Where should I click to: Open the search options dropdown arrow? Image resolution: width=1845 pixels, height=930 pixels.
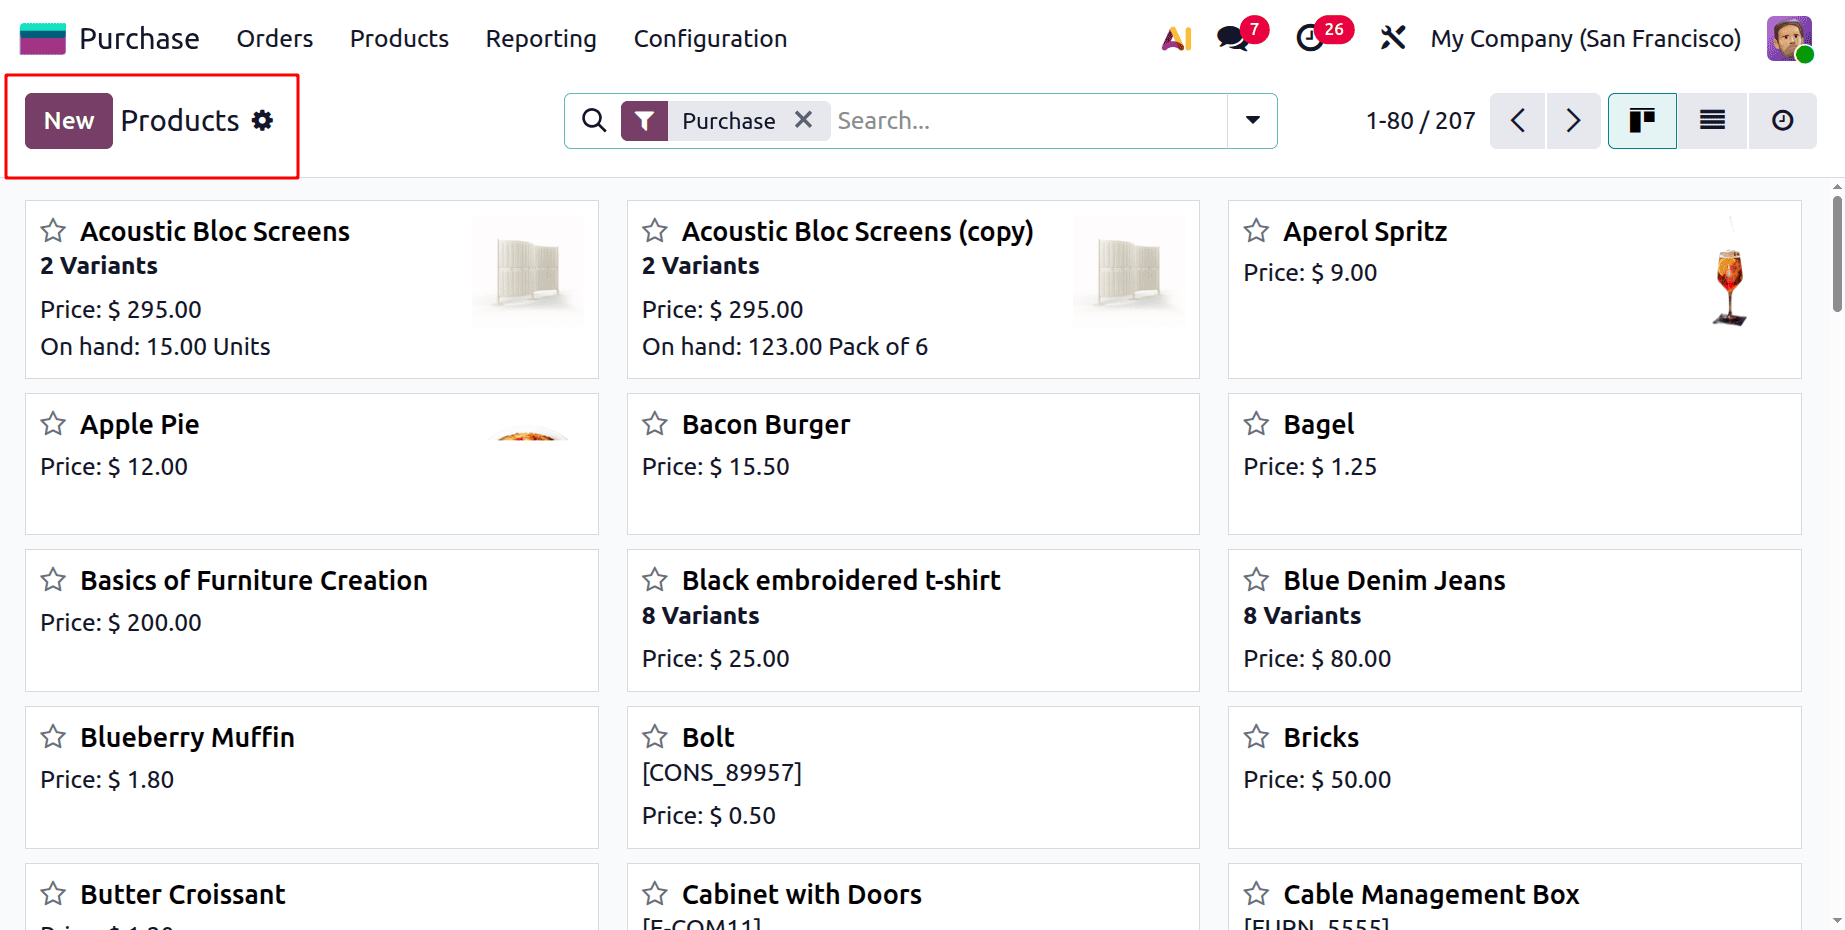(1252, 120)
